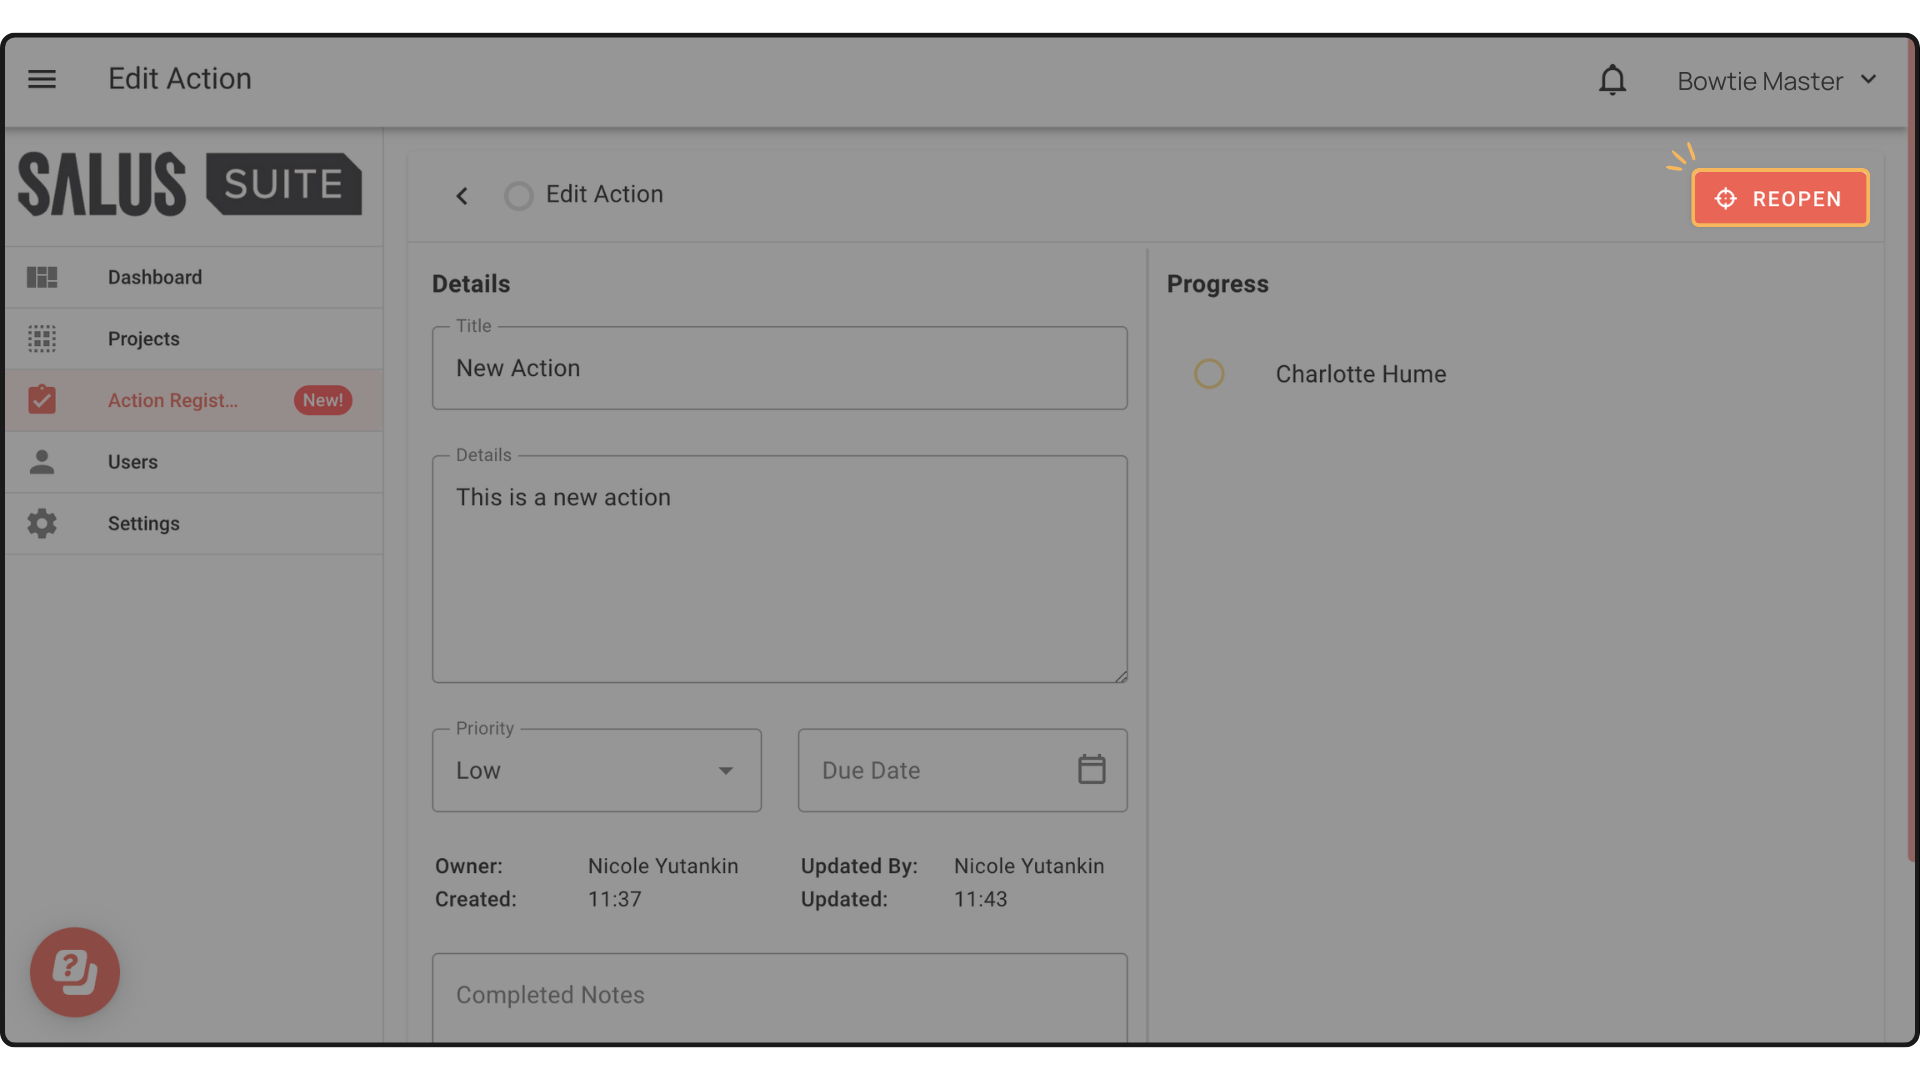Click the Action Register clipboard icon

(x=42, y=400)
